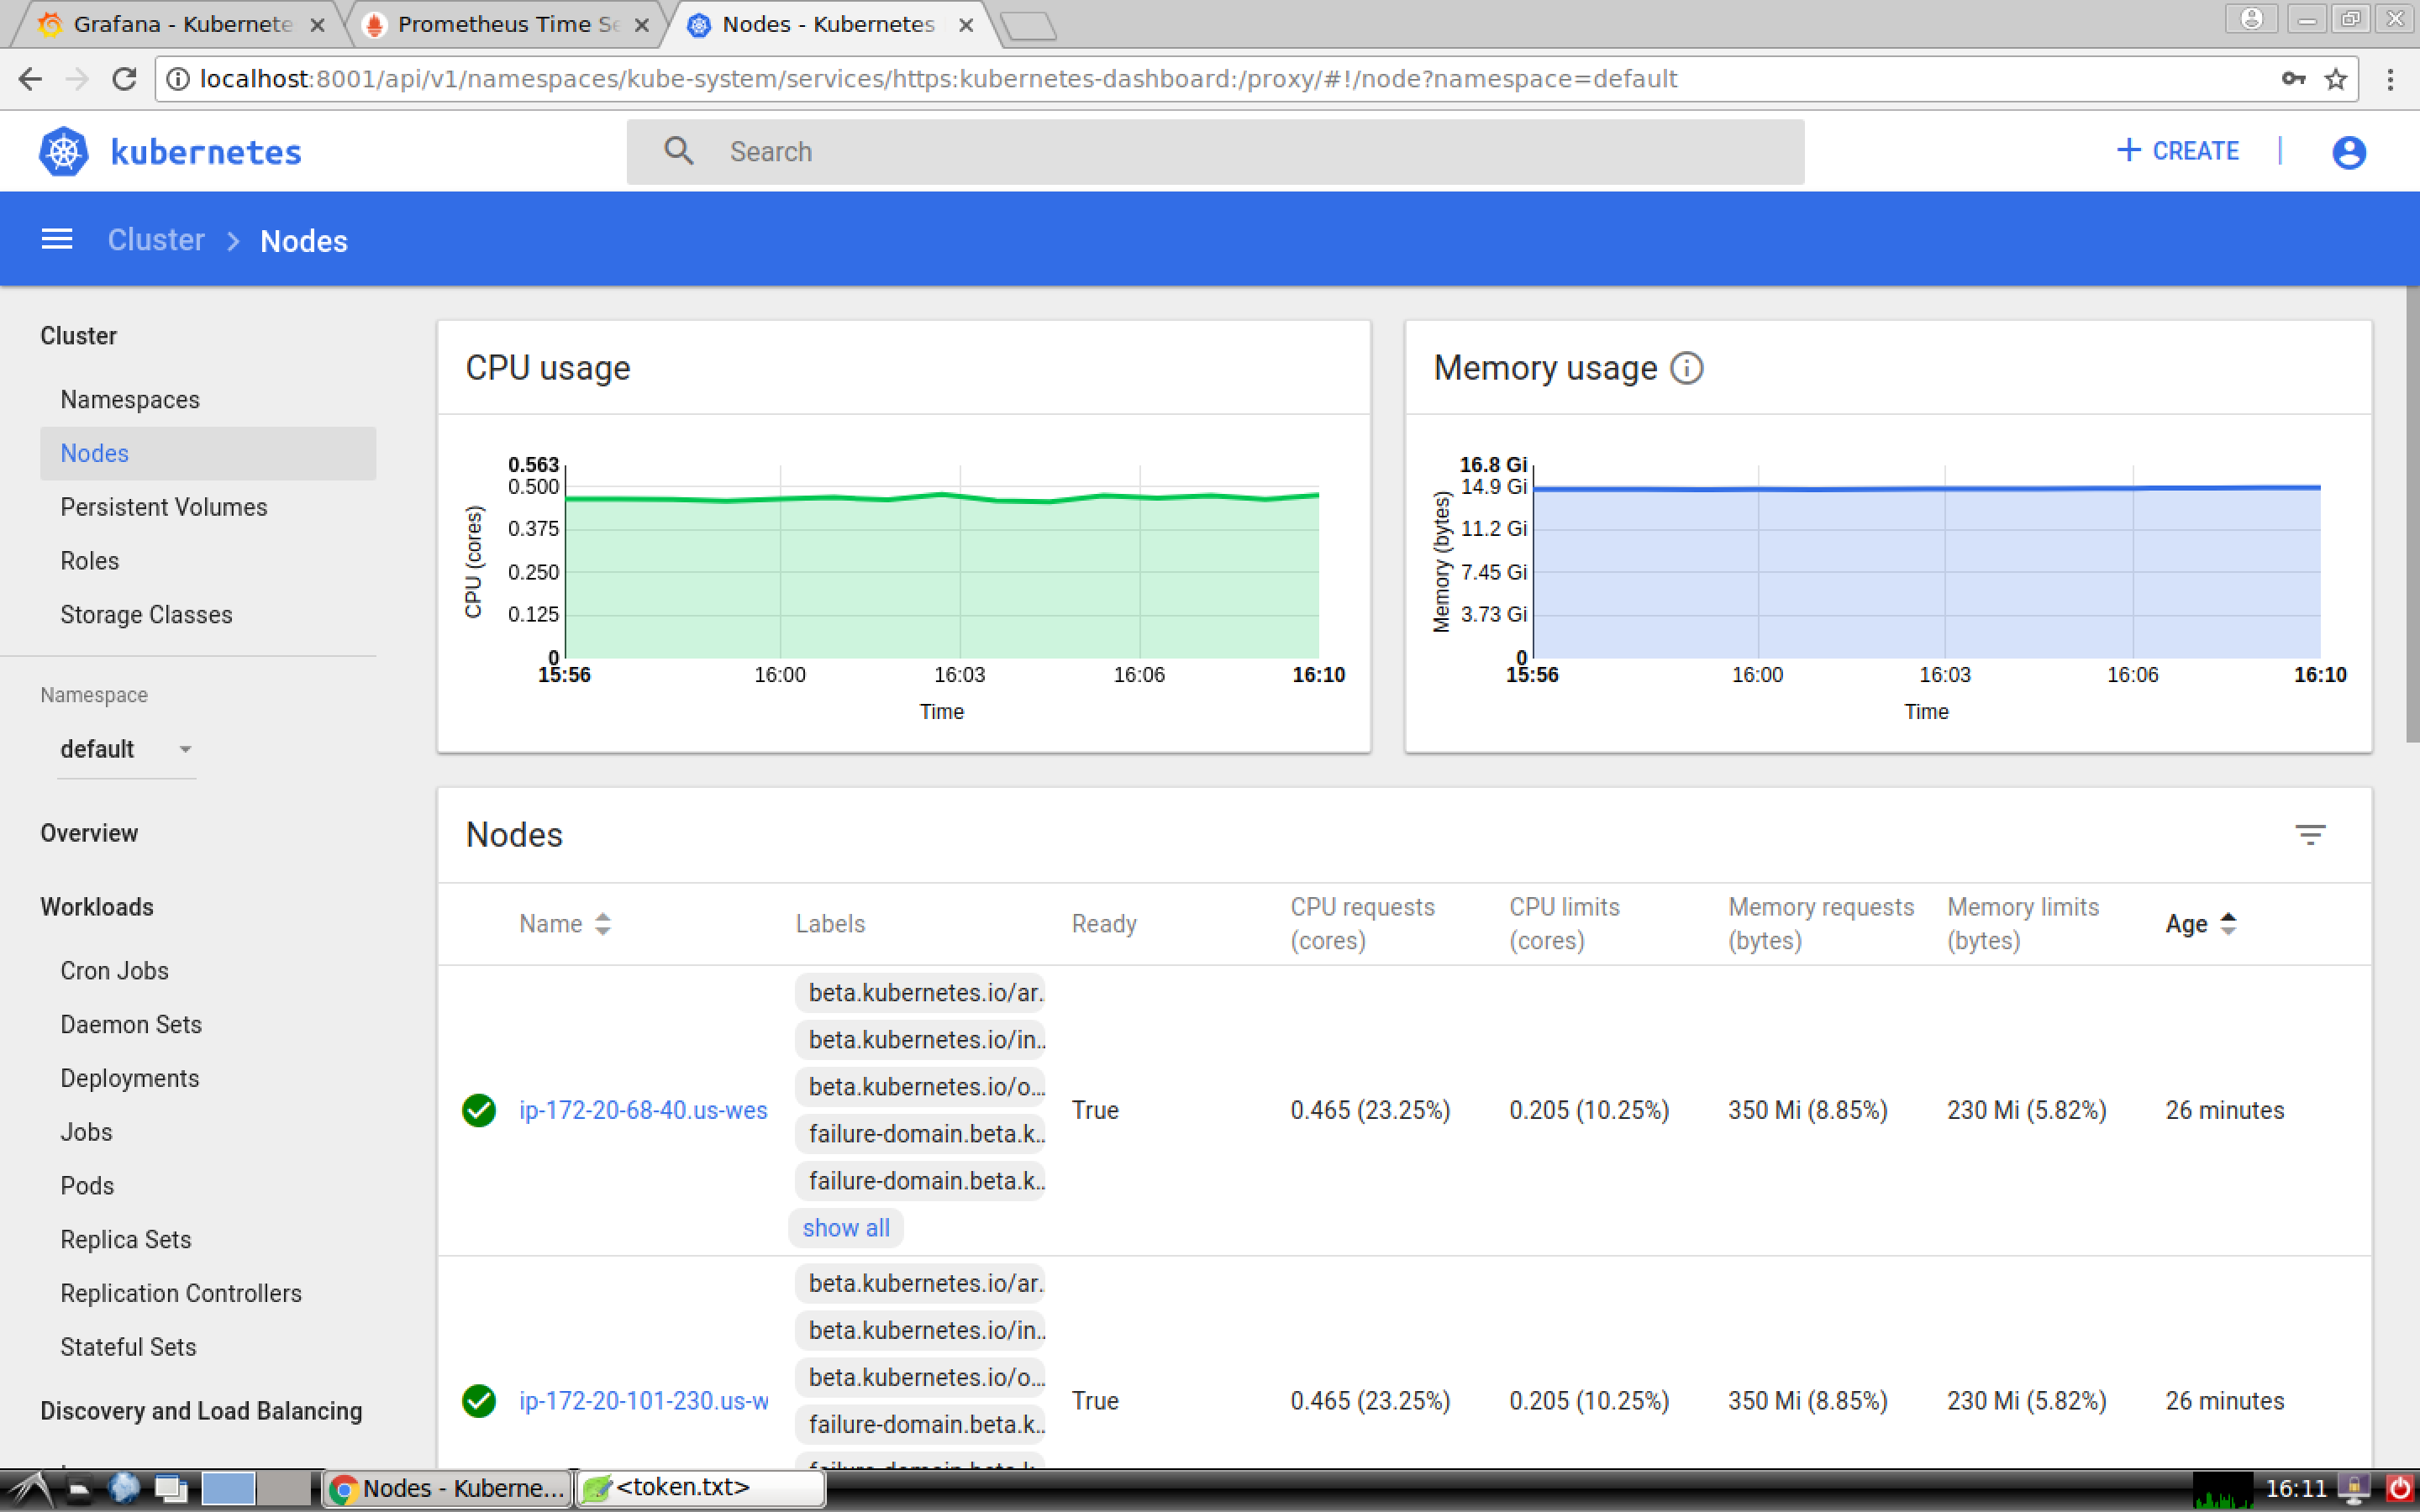Click the Kubernetes logo icon

[x=64, y=152]
